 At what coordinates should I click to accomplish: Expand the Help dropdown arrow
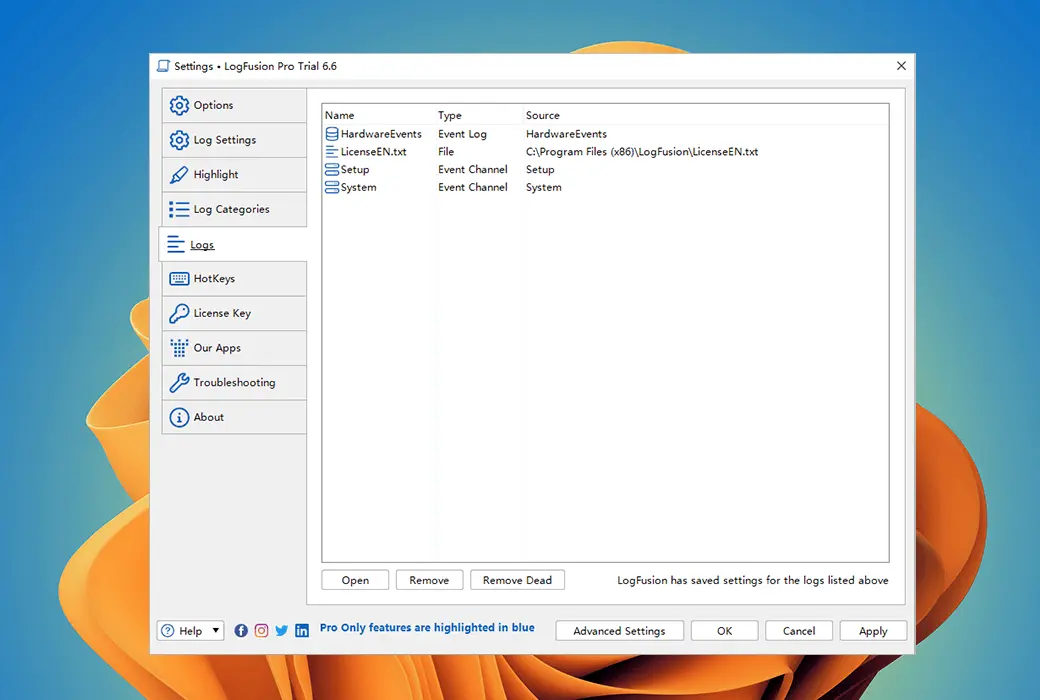click(x=216, y=630)
